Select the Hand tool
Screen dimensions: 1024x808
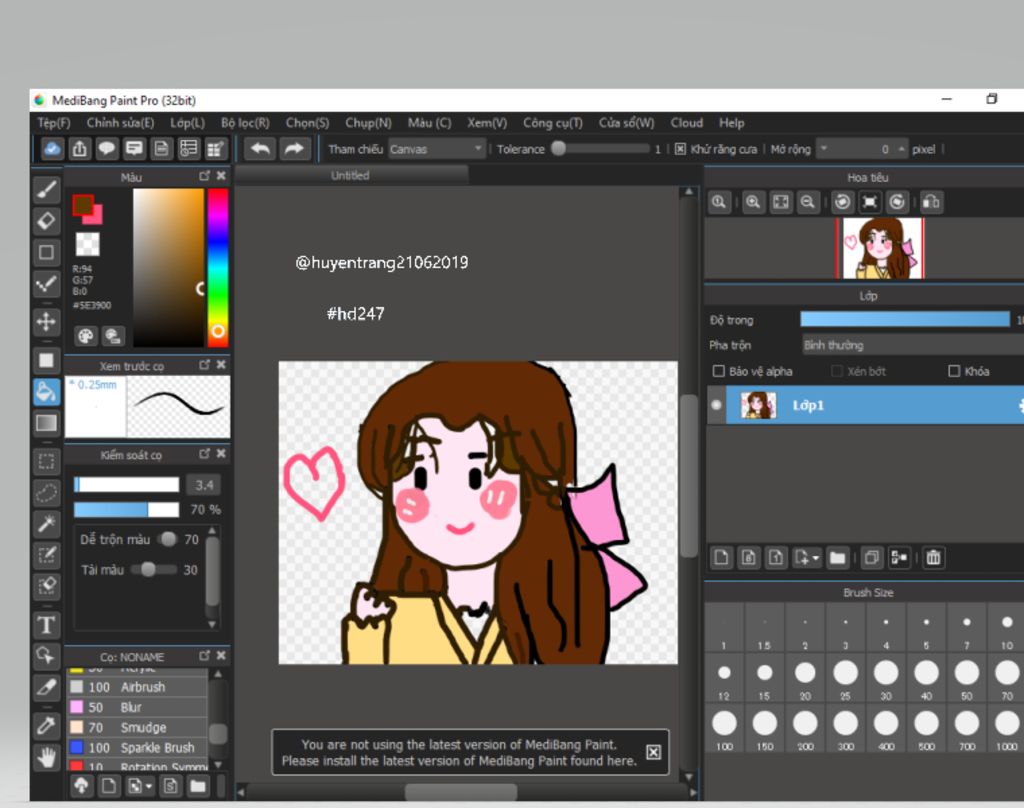coord(46,757)
